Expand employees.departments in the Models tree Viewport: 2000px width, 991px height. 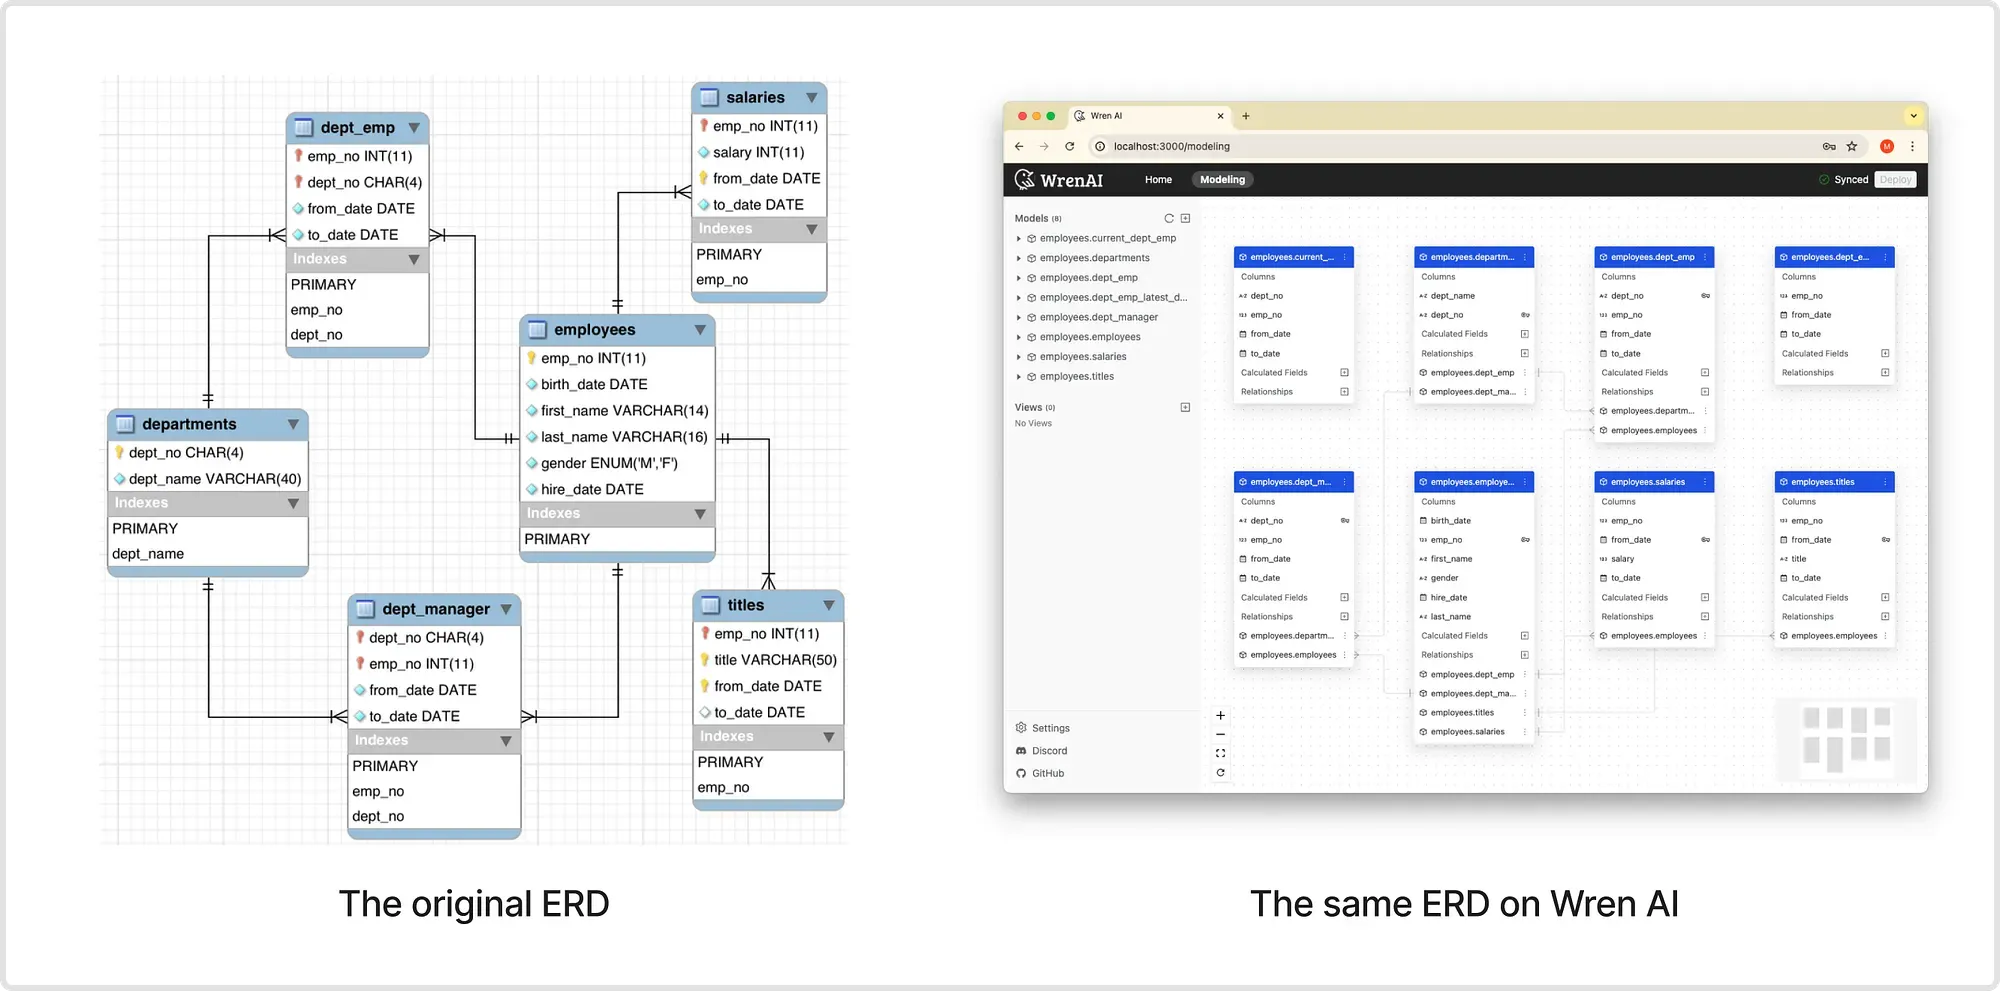click(x=1019, y=258)
